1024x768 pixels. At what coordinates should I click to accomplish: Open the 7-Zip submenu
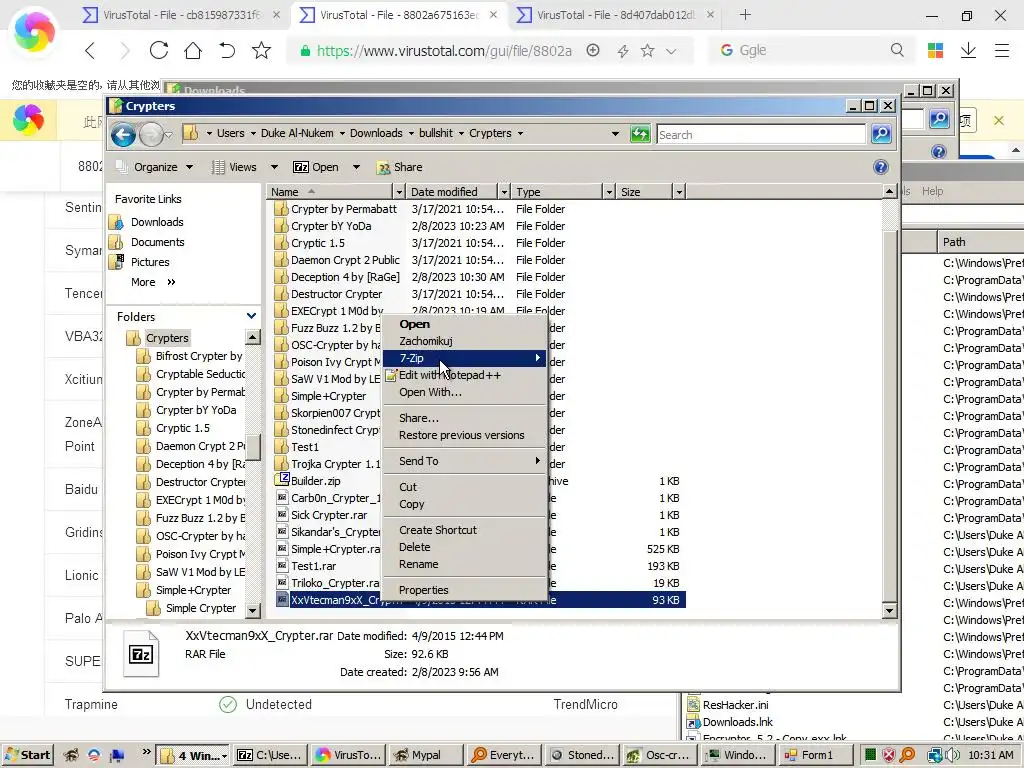point(464,358)
